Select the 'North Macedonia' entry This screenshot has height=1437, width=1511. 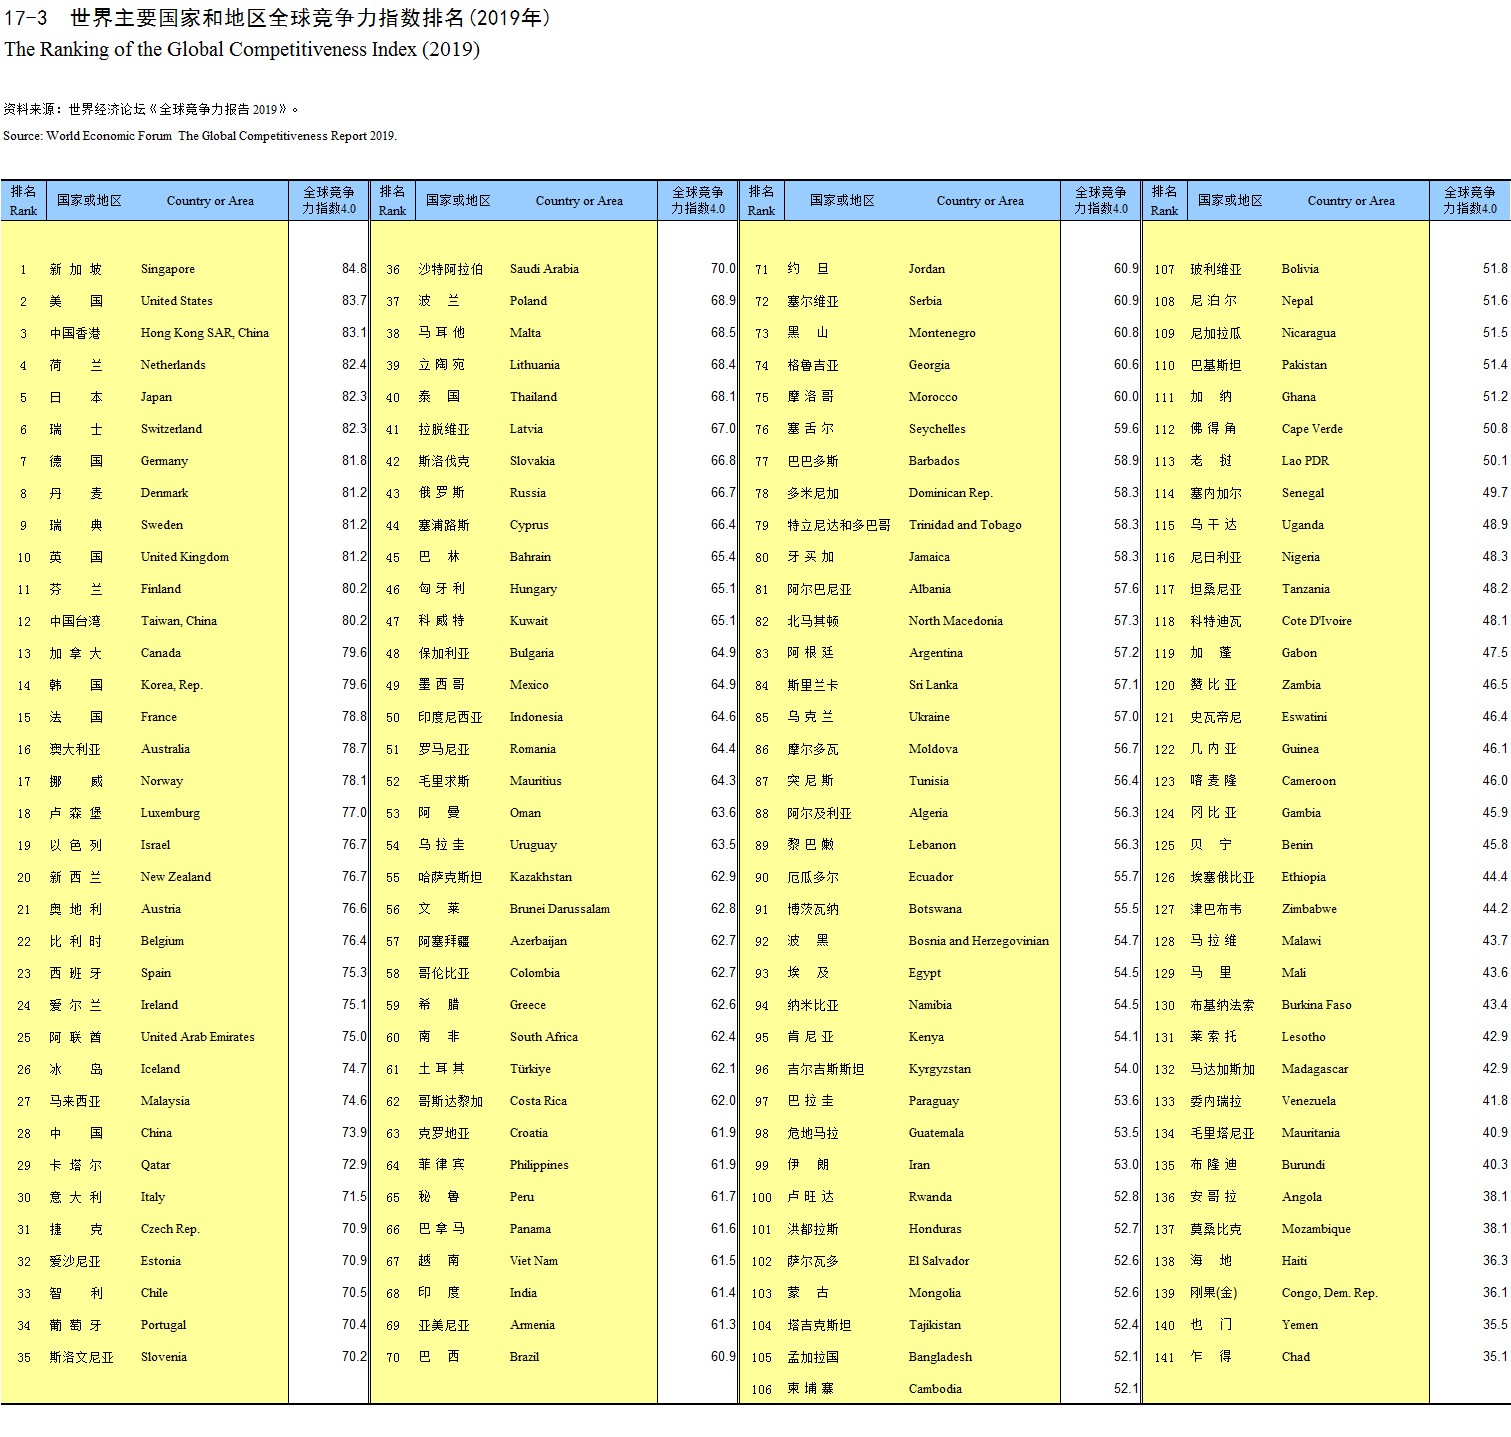[x=955, y=621]
